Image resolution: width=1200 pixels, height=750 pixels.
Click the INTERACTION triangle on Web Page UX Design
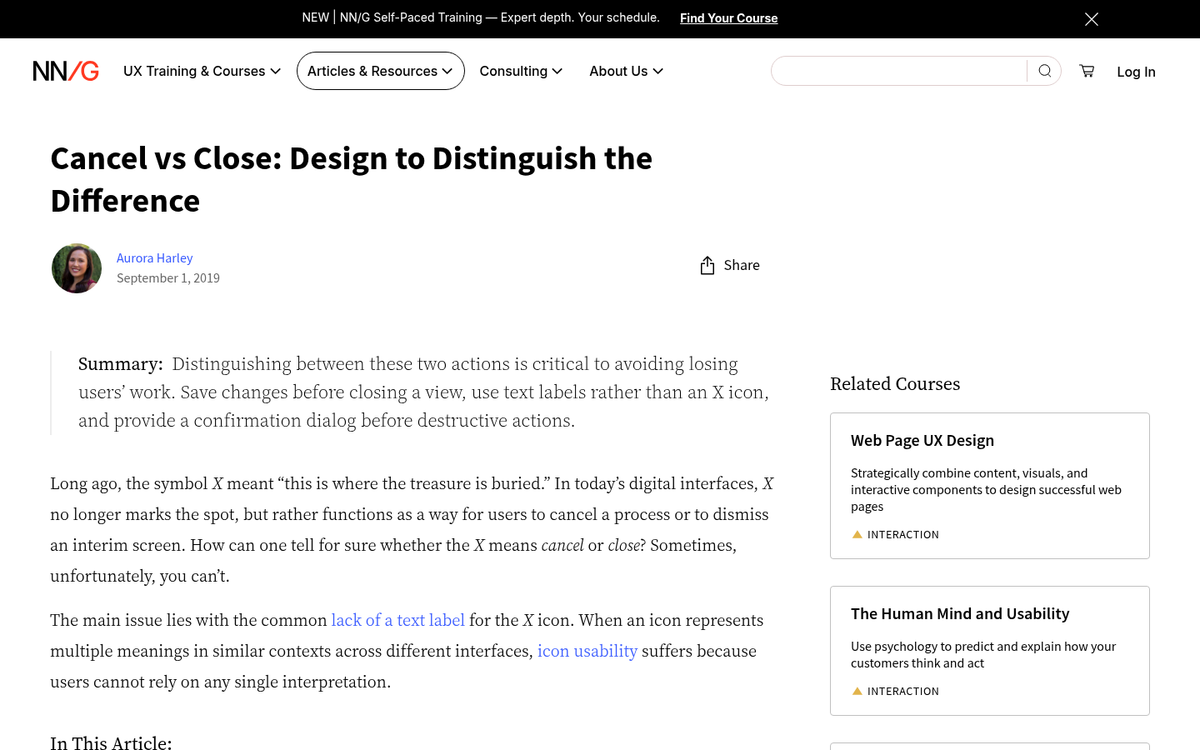857,534
